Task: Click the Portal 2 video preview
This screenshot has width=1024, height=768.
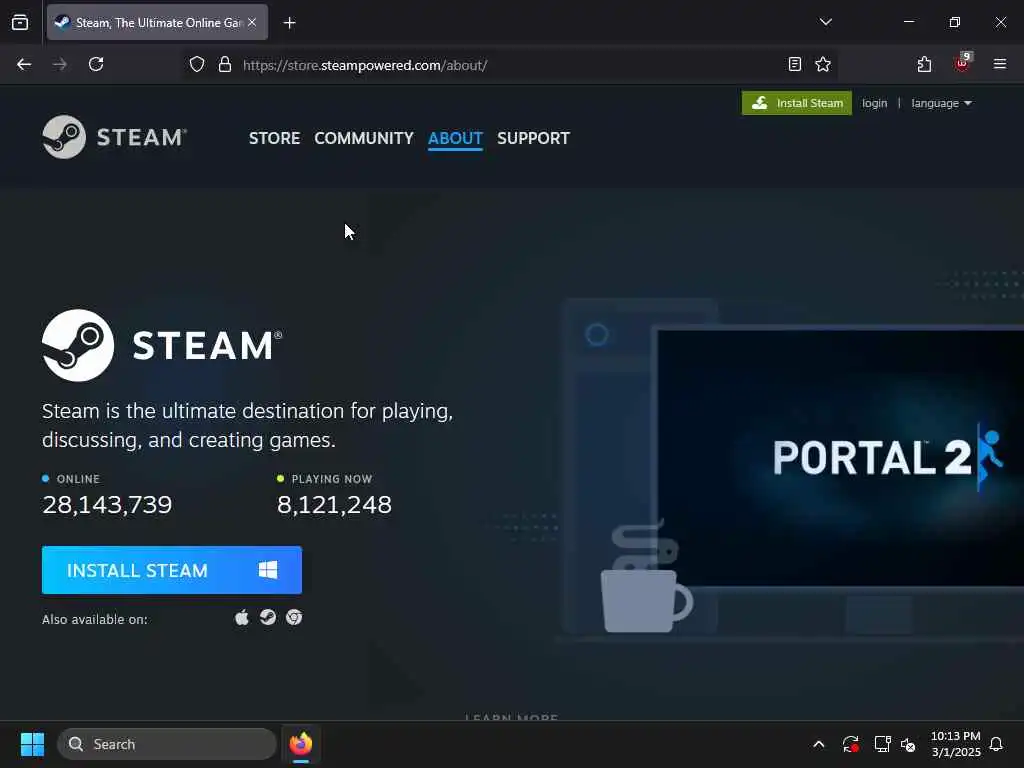Action: tap(840, 457)
